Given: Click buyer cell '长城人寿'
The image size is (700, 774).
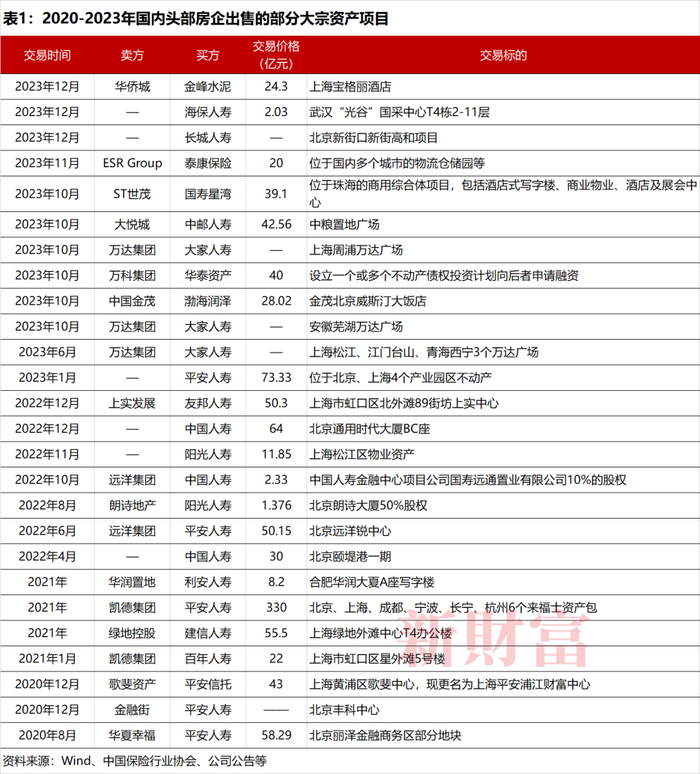Looking at the screenshot, I should 207,138.
